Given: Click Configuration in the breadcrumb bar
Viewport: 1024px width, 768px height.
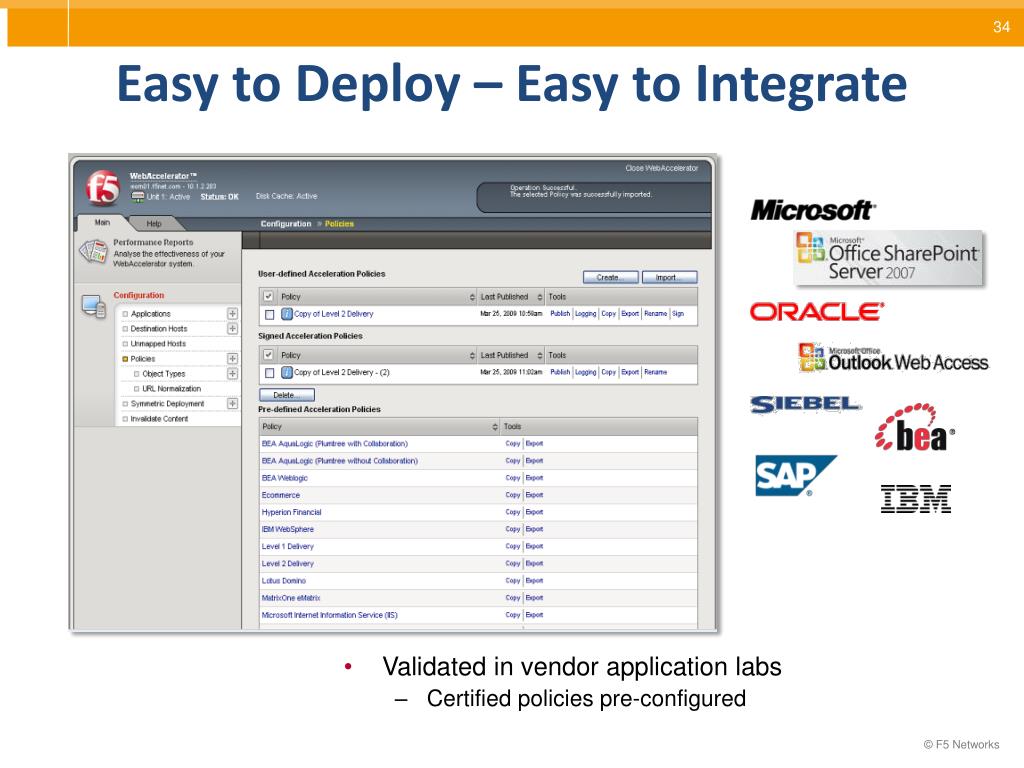Looking at the screenshot, I should [285, 223].
